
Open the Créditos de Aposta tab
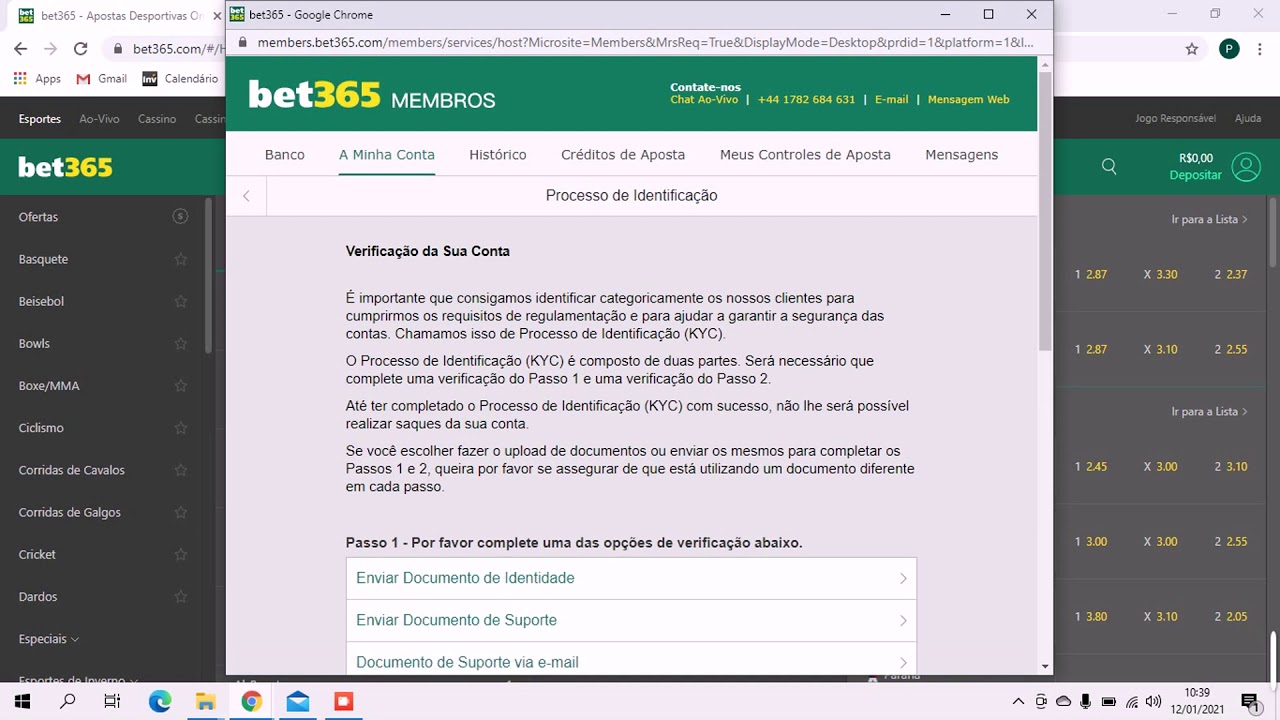pos(623,155)
